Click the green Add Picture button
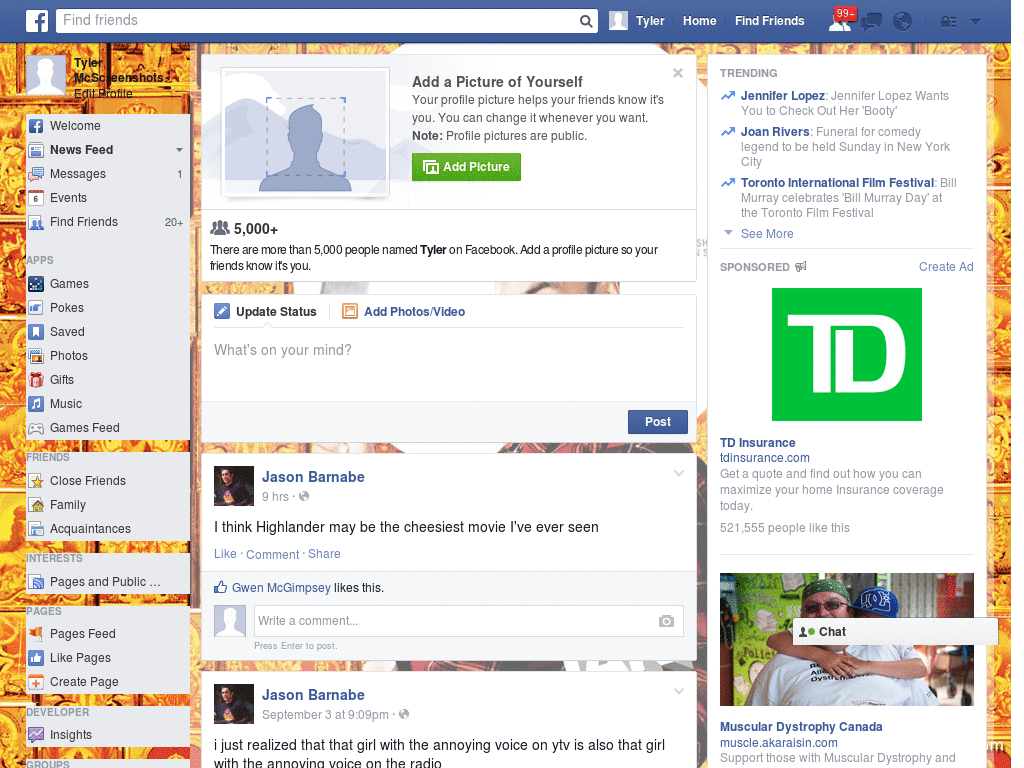 click(x=466, y=167)
